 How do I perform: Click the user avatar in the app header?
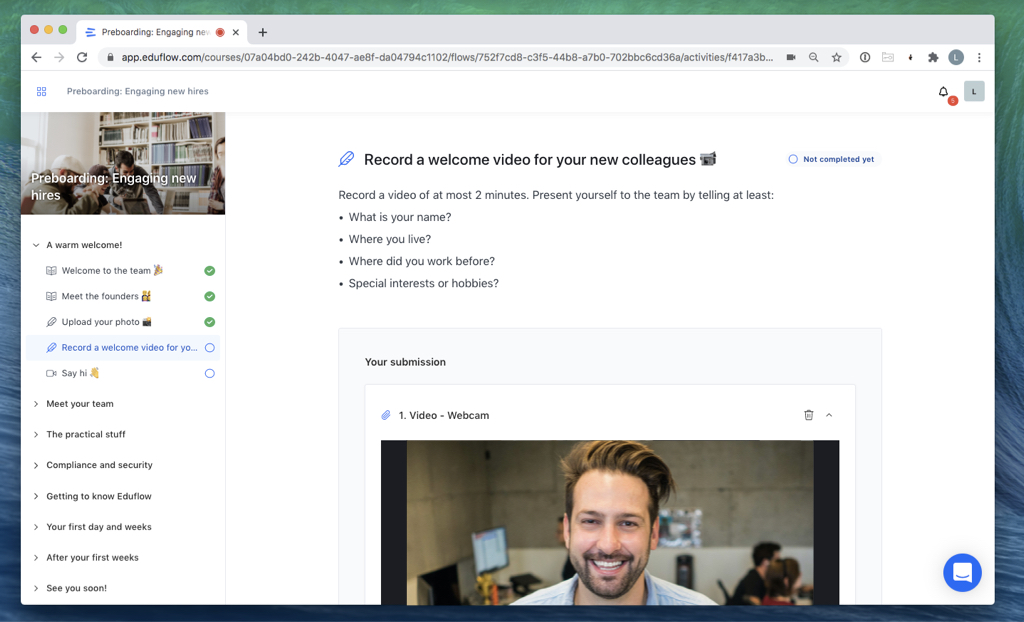[974, 92]
